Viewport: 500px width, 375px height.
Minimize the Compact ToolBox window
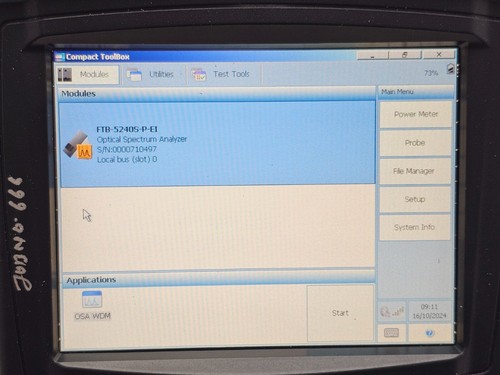[x=373, y=55]
